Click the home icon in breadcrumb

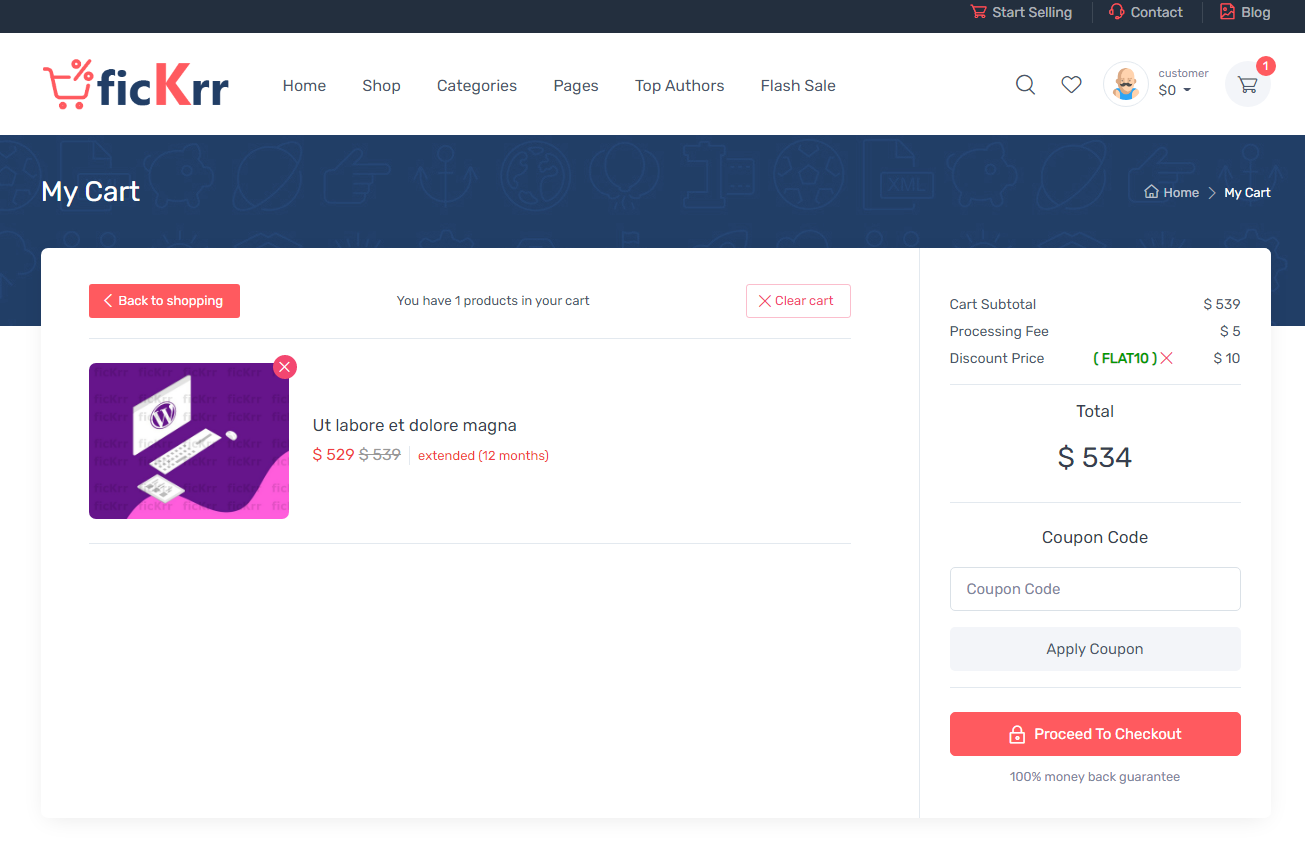[x=1151, y=192]
